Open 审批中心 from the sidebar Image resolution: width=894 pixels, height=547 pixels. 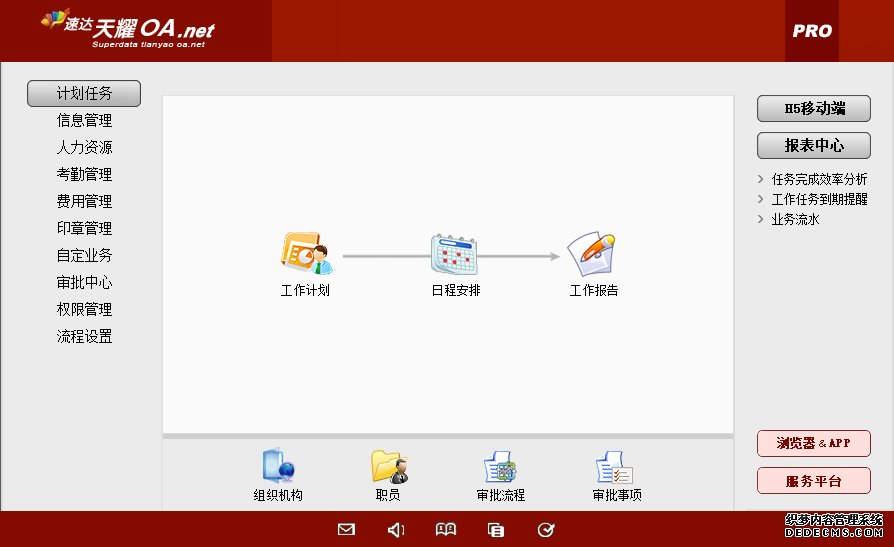point(84,283)
